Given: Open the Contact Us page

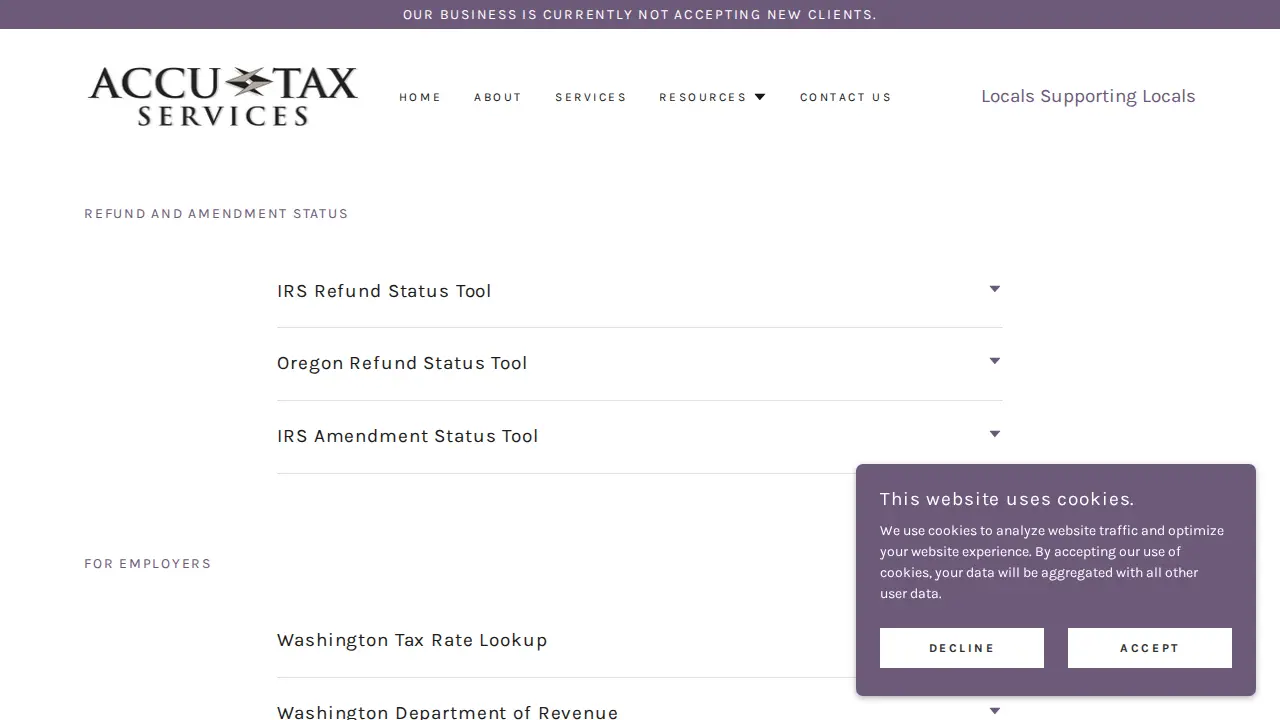Looking at the screenshot, I should [x=846, y=97].
